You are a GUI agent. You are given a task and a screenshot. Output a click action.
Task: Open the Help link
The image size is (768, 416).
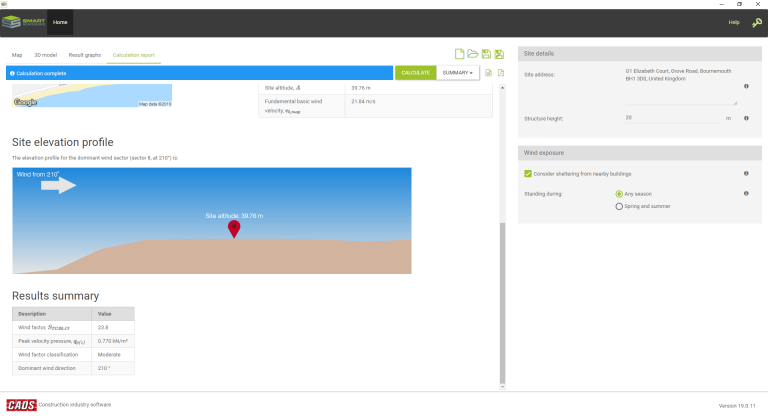(x=733, y=22)
